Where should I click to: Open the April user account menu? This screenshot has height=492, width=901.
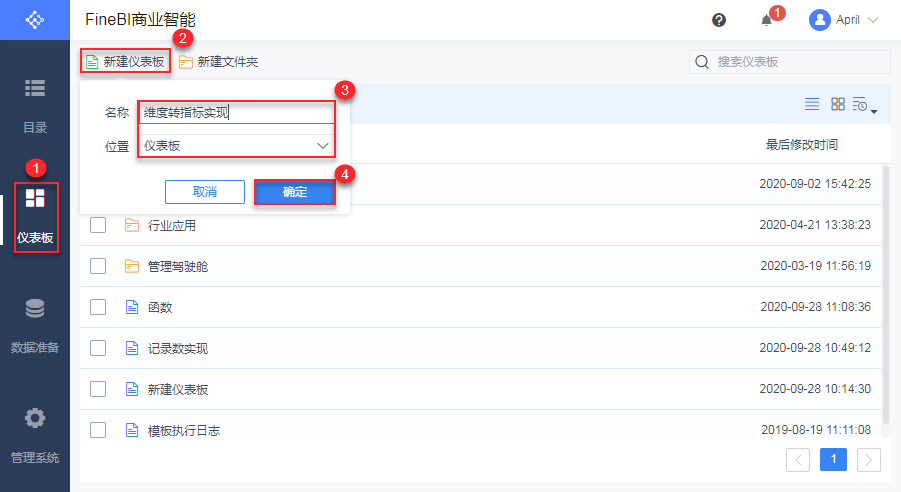(845, 20)
